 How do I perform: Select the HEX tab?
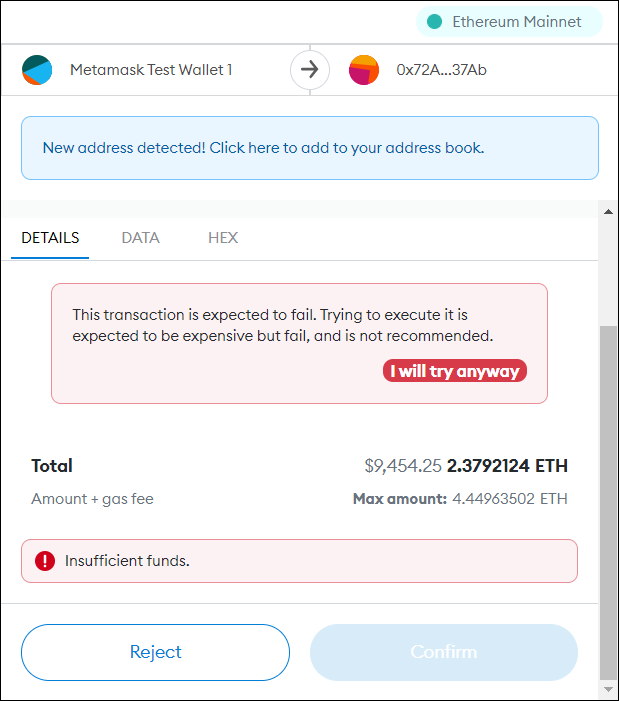pyautogui.click(x=223, y=238)
